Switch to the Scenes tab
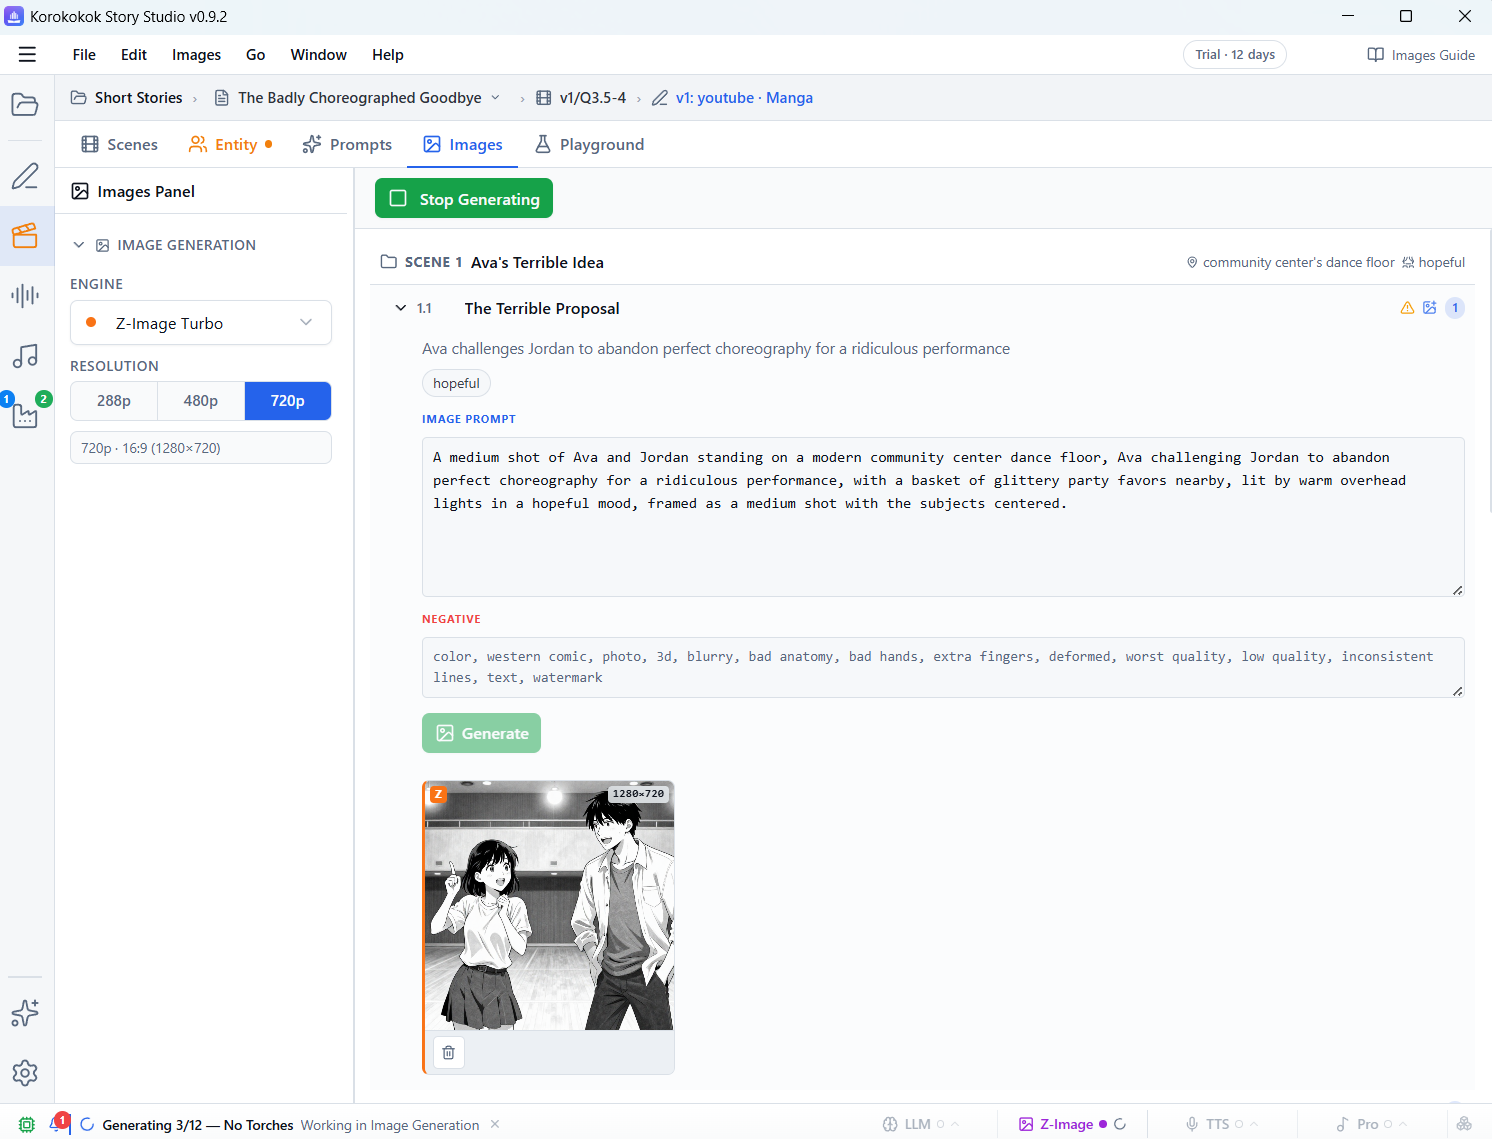This screenshot has height=1139, width=1492. (120, 145)
